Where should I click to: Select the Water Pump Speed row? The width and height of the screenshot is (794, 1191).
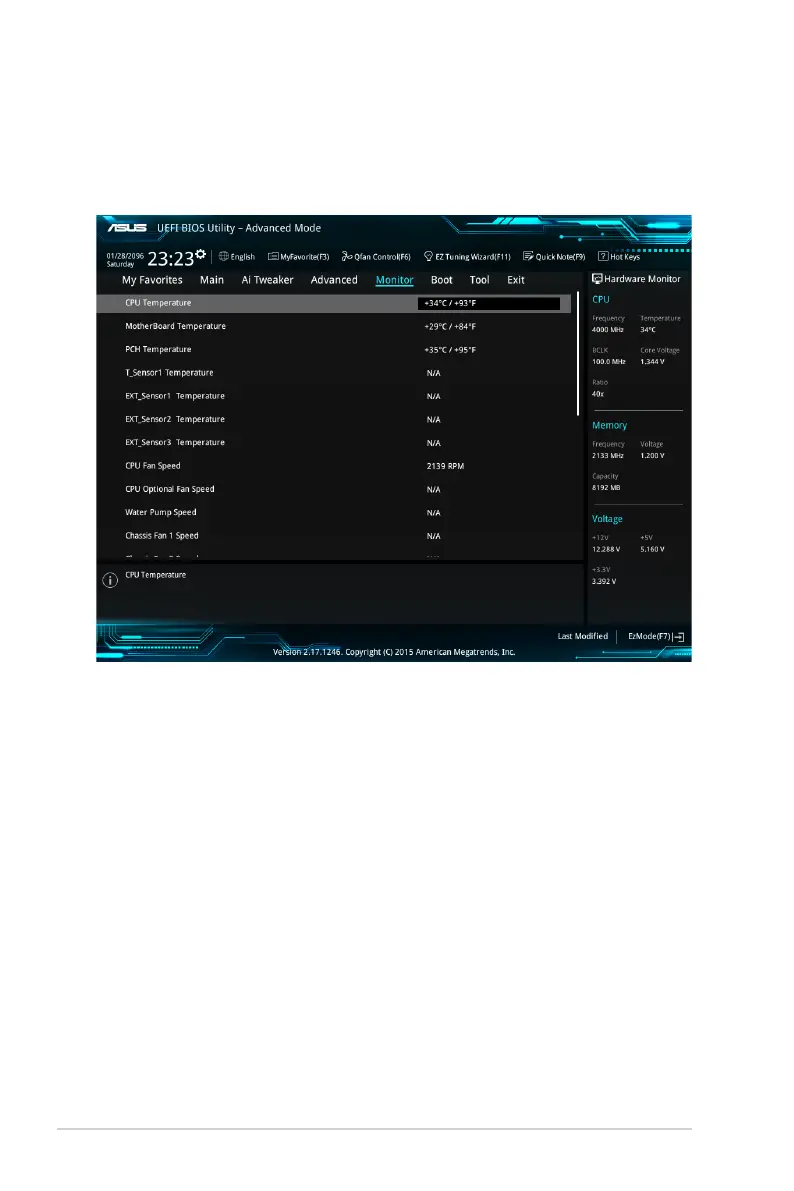334,513
